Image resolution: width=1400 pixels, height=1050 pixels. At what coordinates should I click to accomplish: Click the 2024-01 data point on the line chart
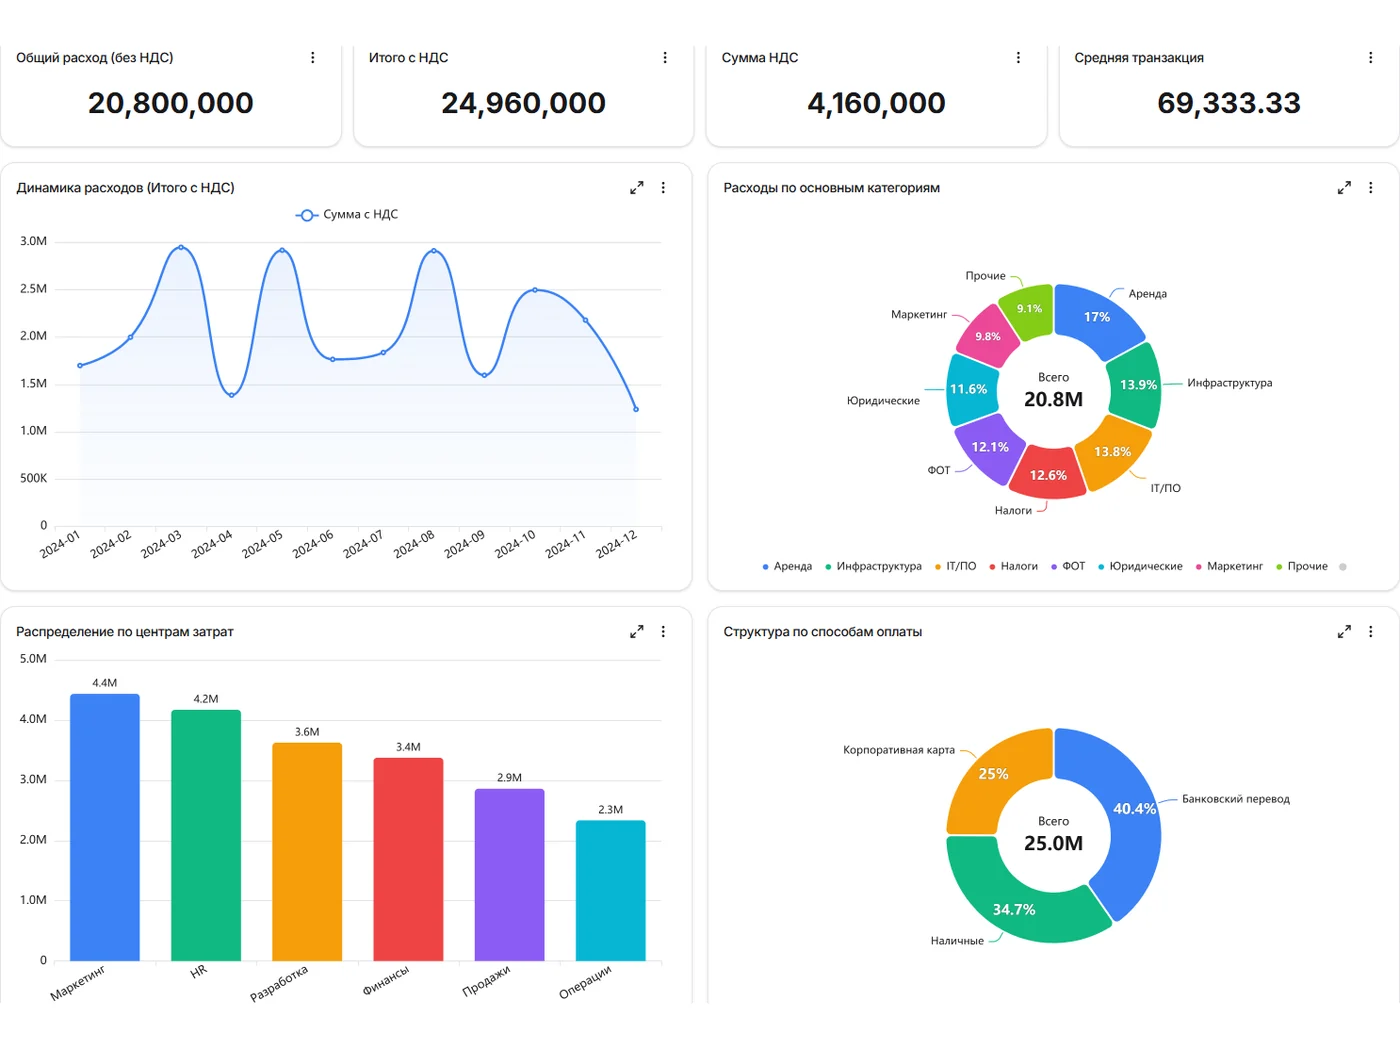(x=80, y=366)
